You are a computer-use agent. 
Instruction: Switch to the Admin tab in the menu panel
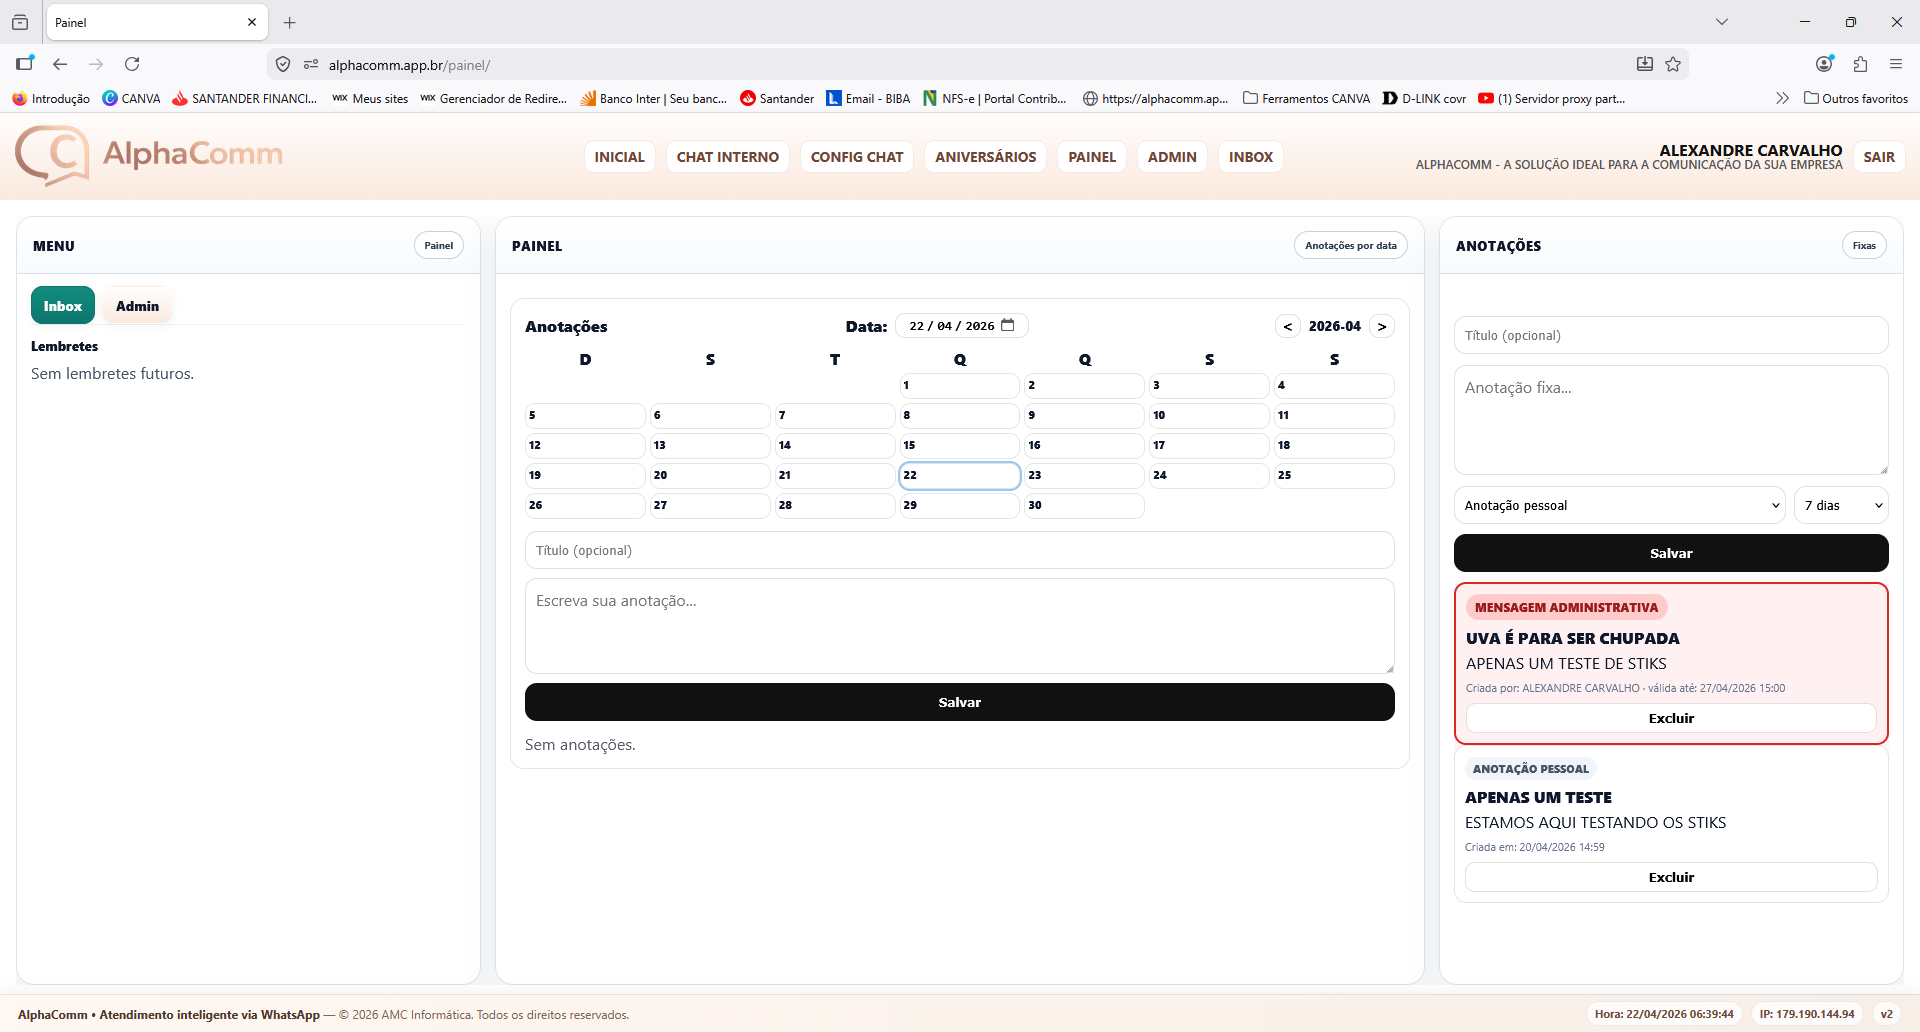[137, 306]
